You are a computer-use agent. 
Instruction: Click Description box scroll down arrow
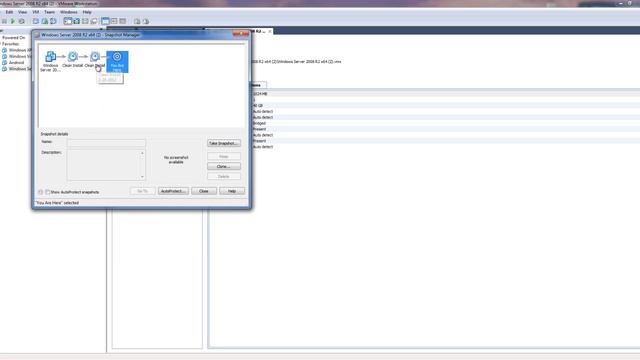coord(142,177)
